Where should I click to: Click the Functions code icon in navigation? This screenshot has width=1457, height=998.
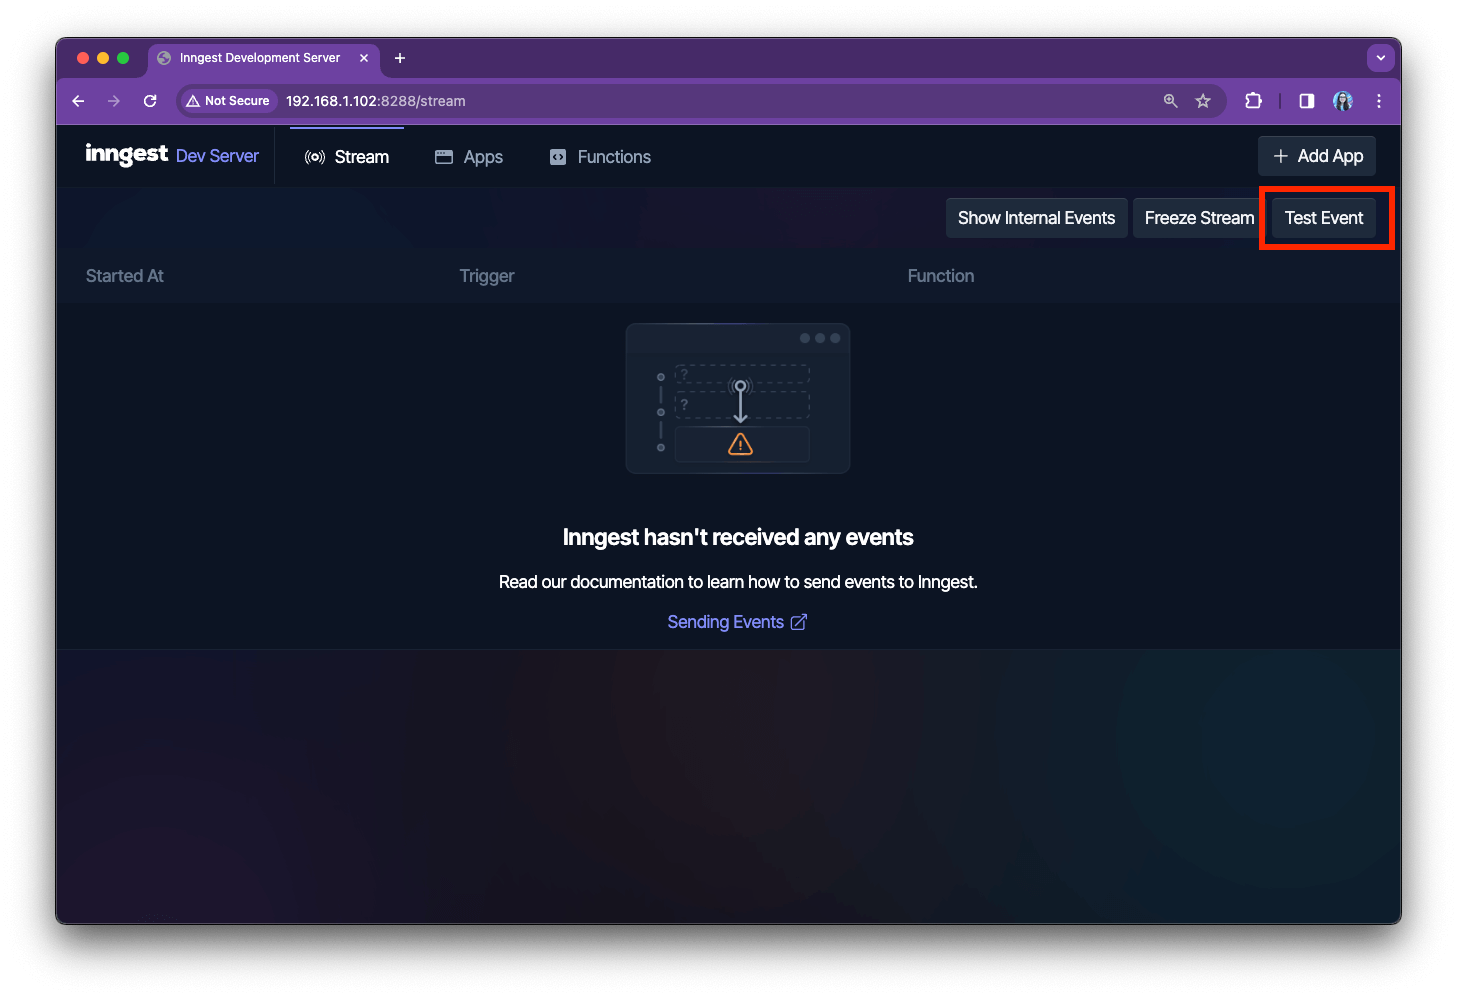(x=557, y=156)
